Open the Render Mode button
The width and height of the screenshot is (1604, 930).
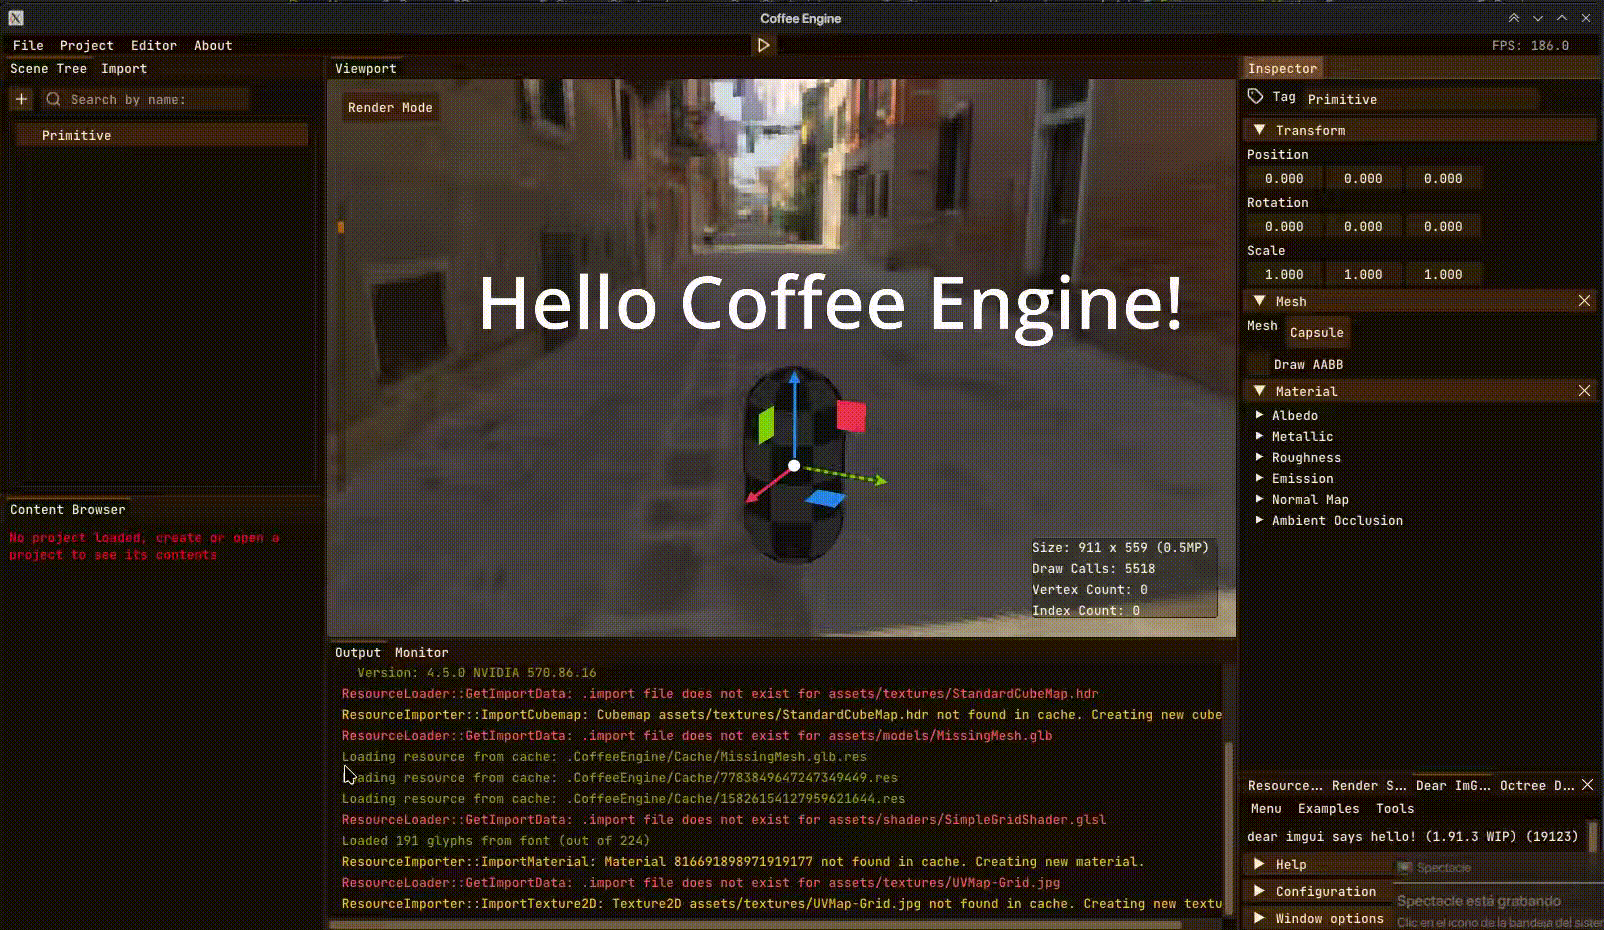tap(390, 107)
